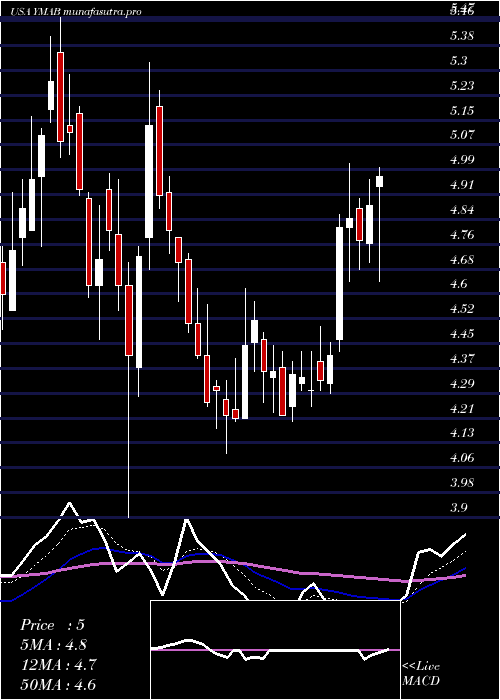This screenshot has height=700, width=500.
Task: Click the last white candlestick near 4.91
Action: point(379,181)
